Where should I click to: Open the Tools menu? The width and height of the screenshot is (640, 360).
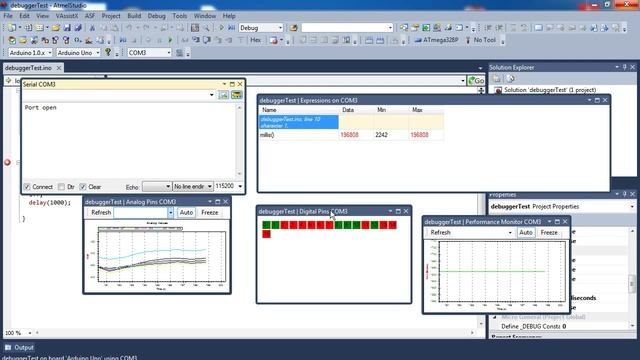[x=180, y=16]
